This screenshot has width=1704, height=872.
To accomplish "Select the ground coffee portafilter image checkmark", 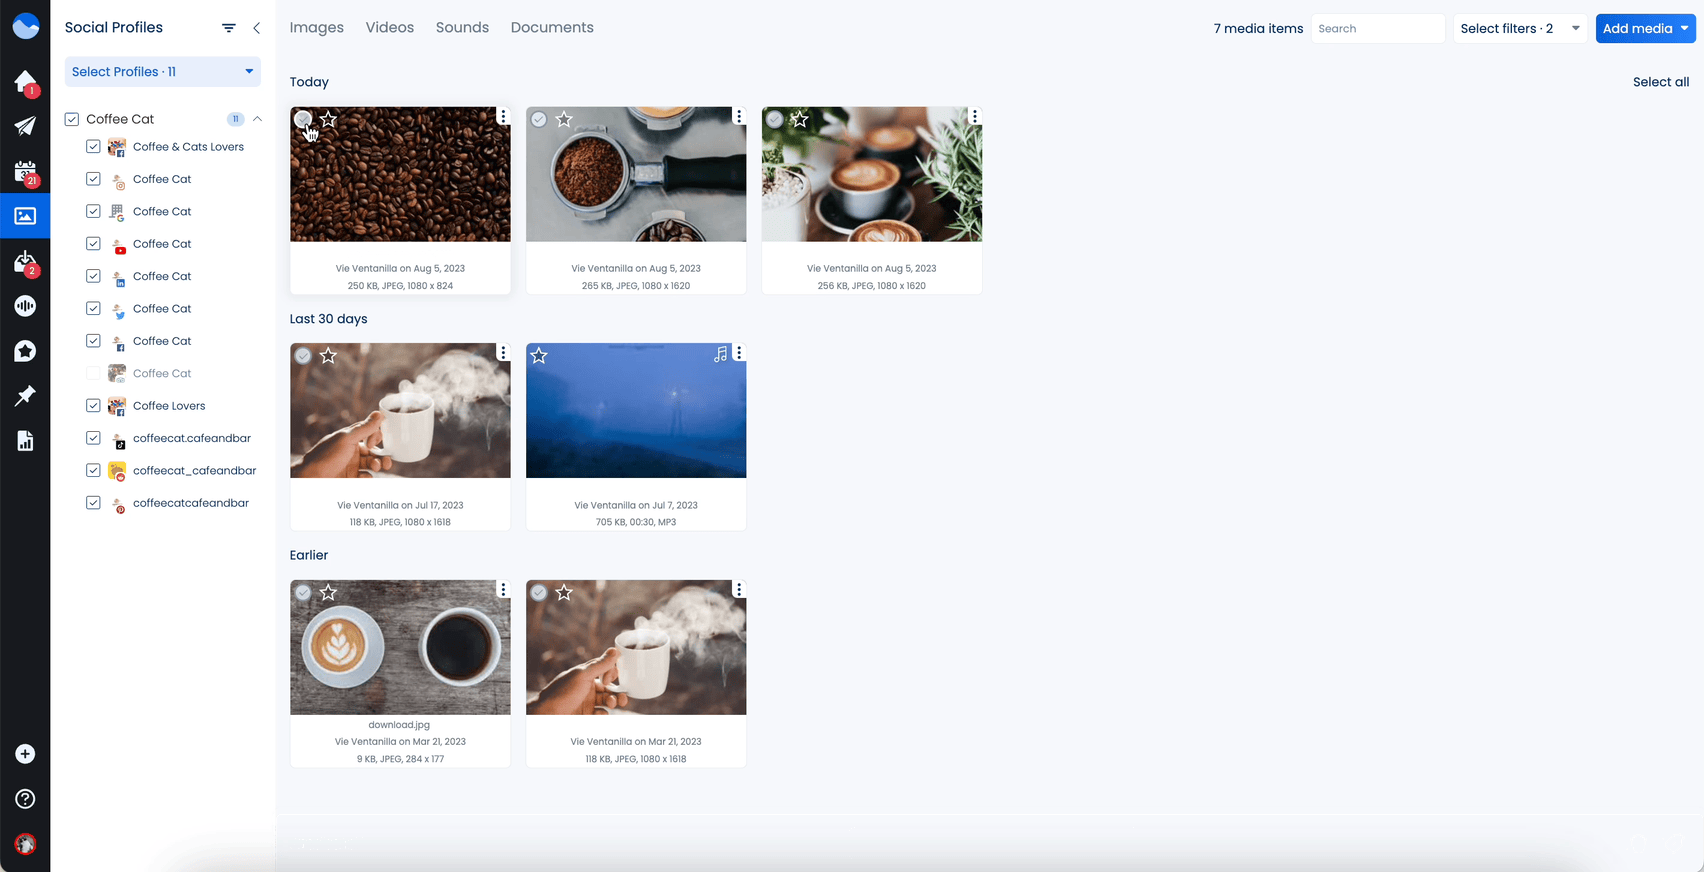I will [539, 119].
